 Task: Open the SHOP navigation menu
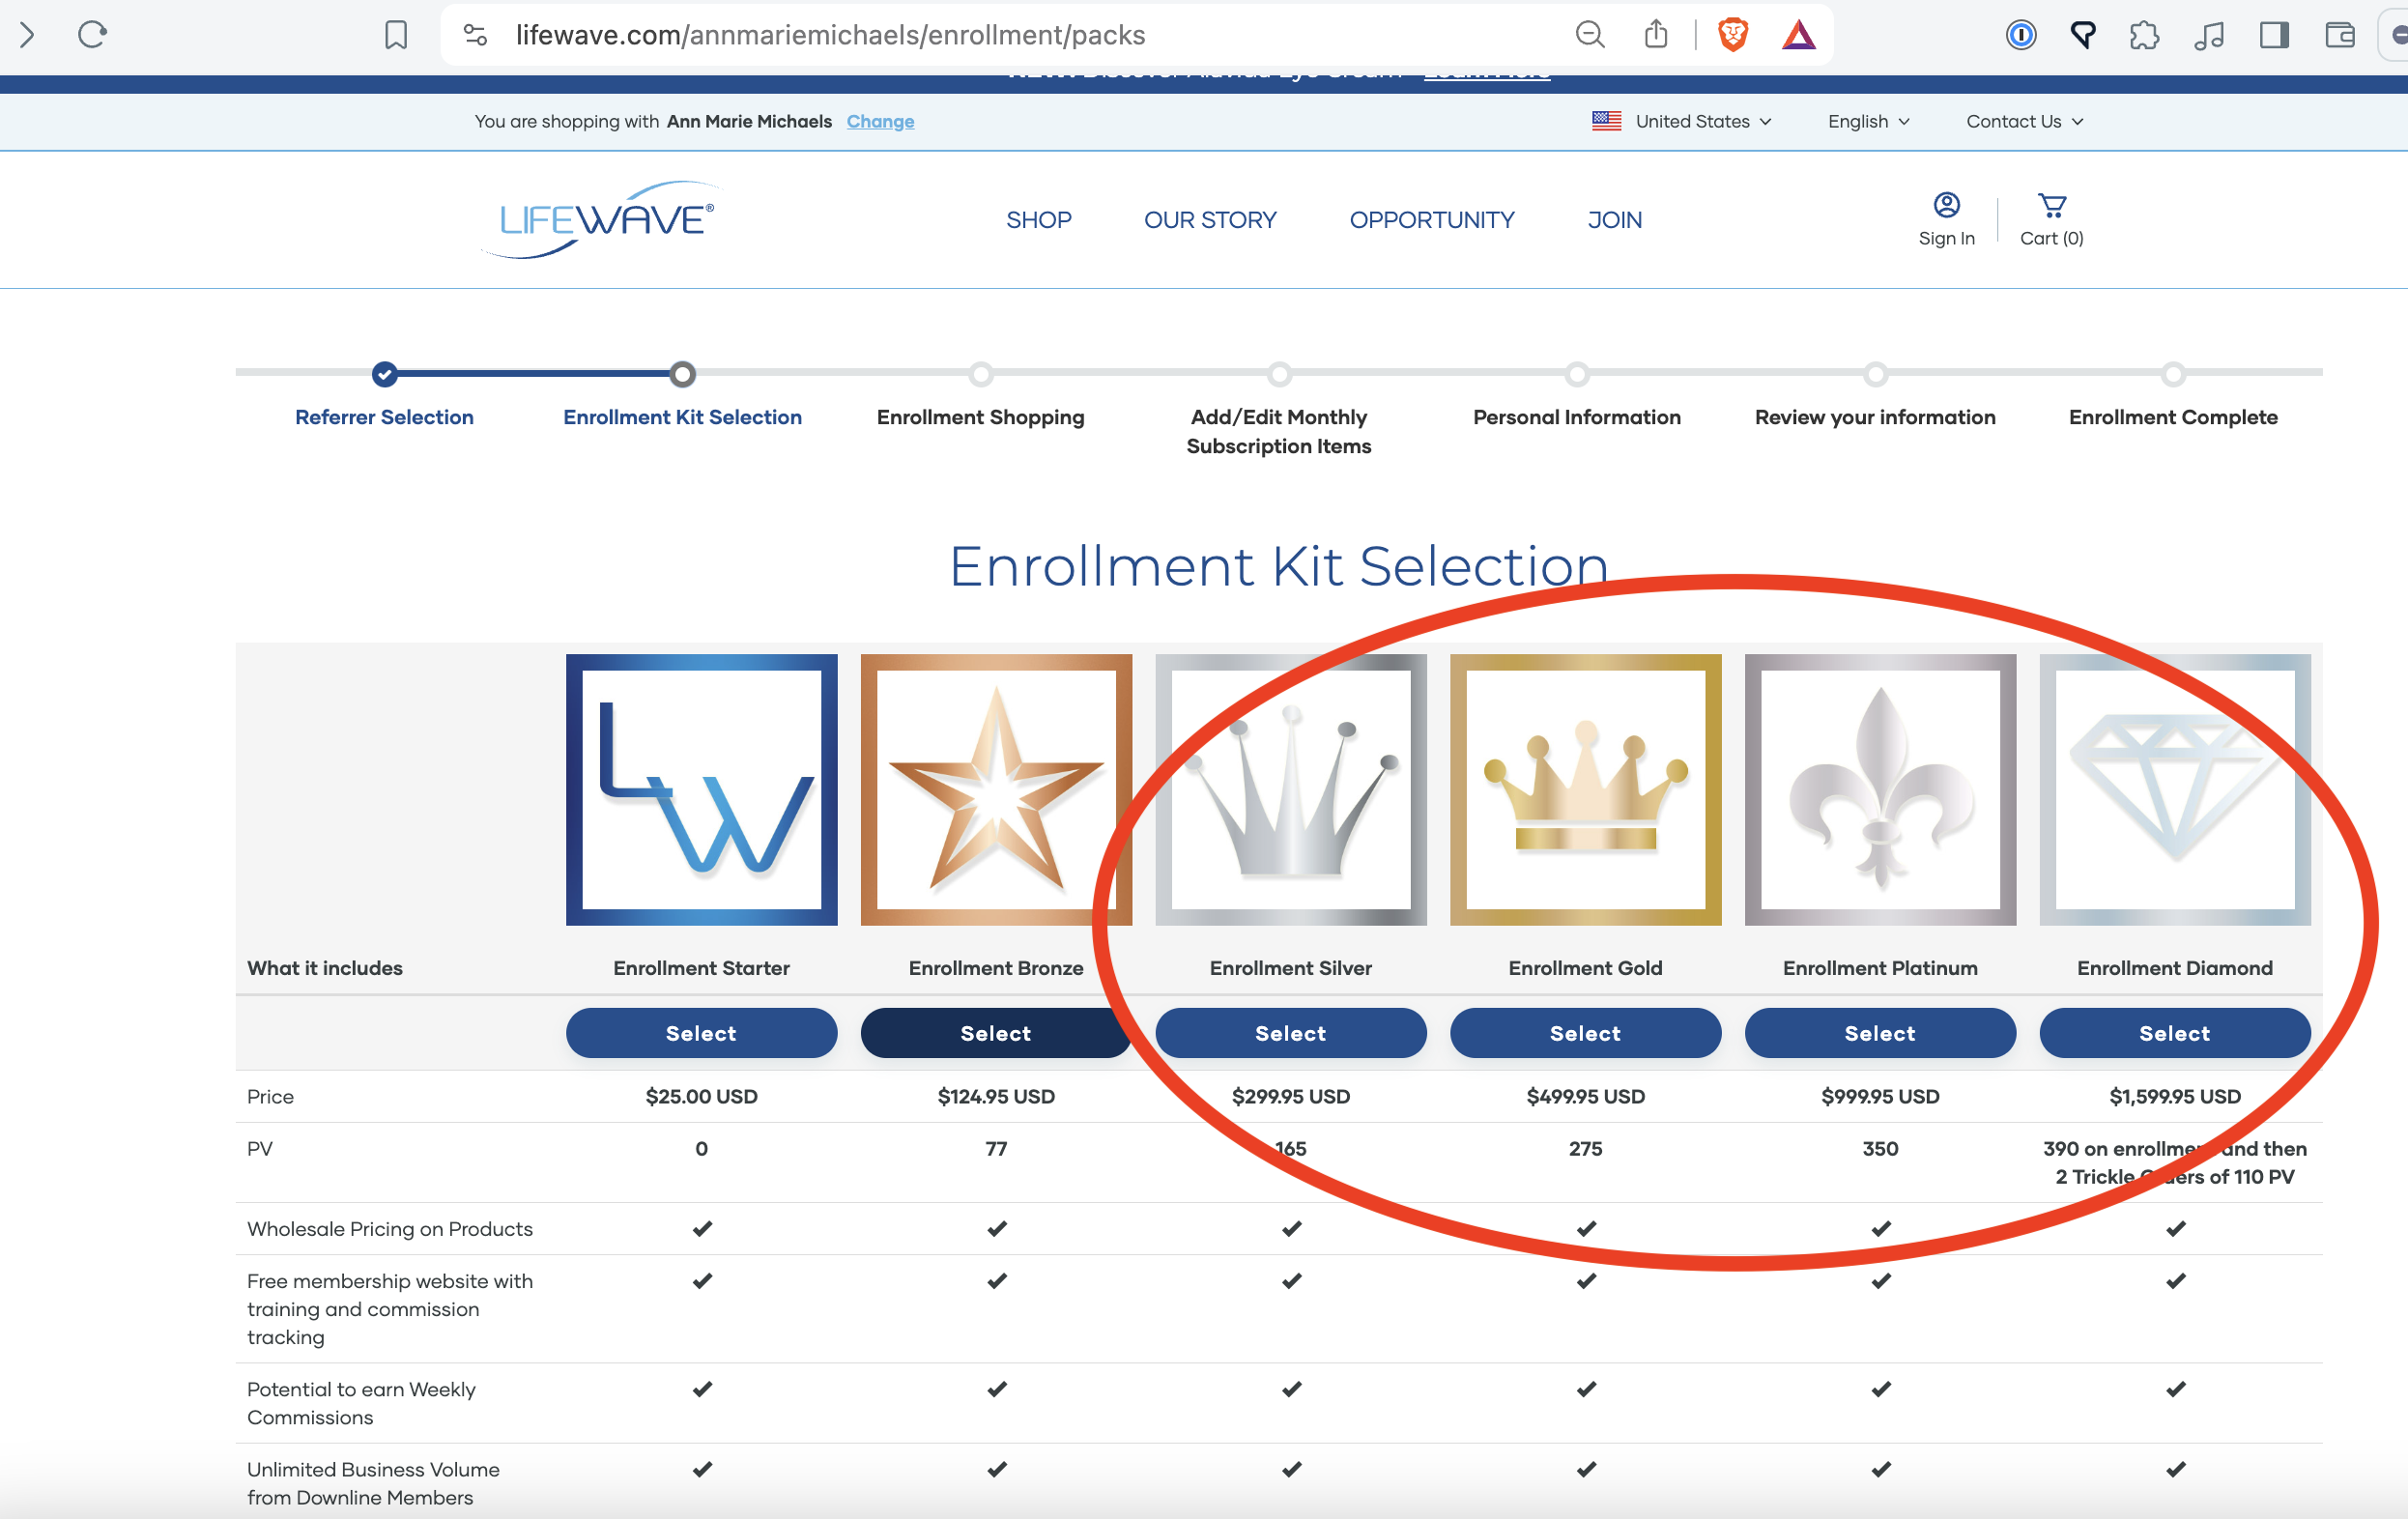1038,218
